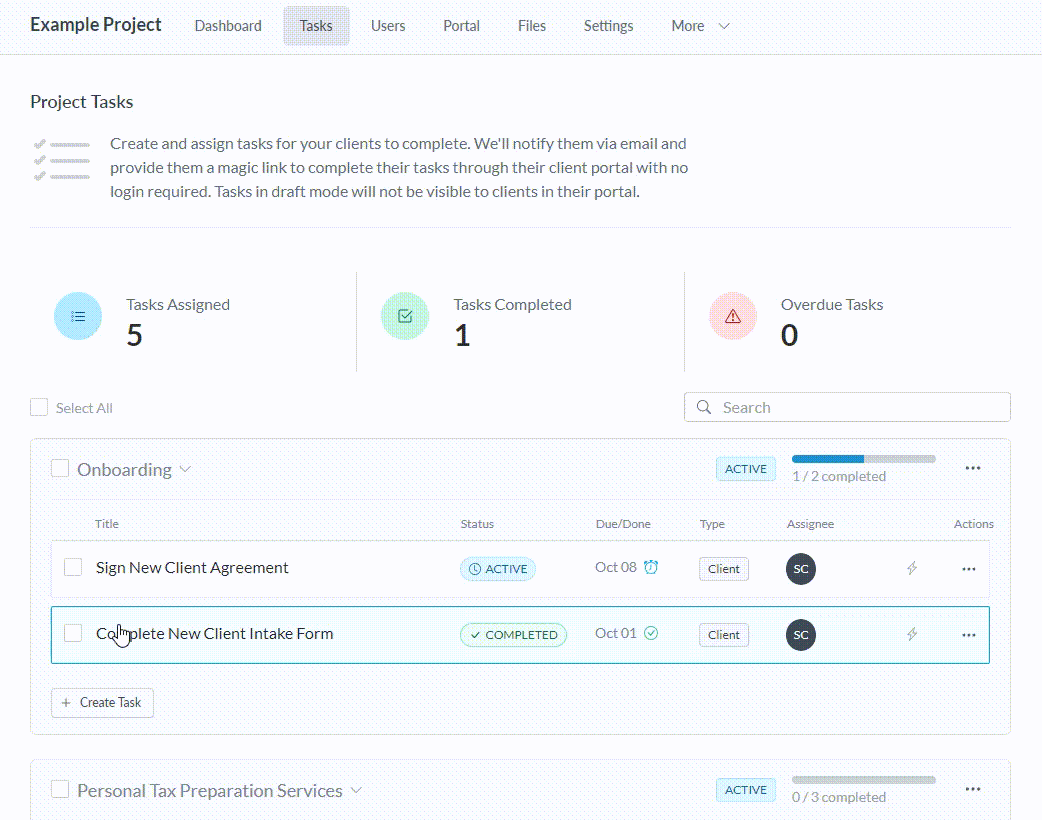Open the Personal Tax Preparation Services three-dot menu
This screenshot has width=1042, height=820.
(x=972, y=789)
